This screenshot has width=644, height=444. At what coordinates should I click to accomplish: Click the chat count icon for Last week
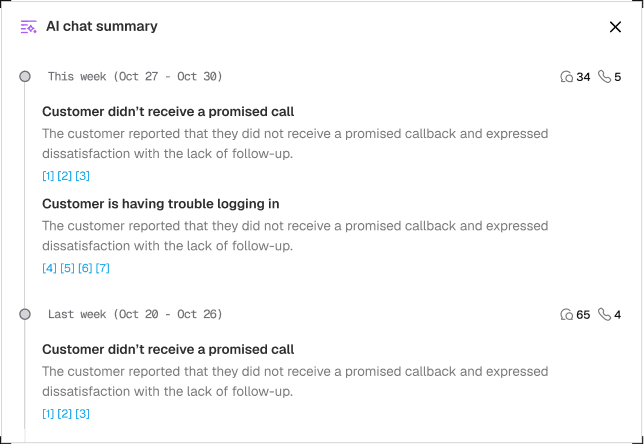pos(567,315)
